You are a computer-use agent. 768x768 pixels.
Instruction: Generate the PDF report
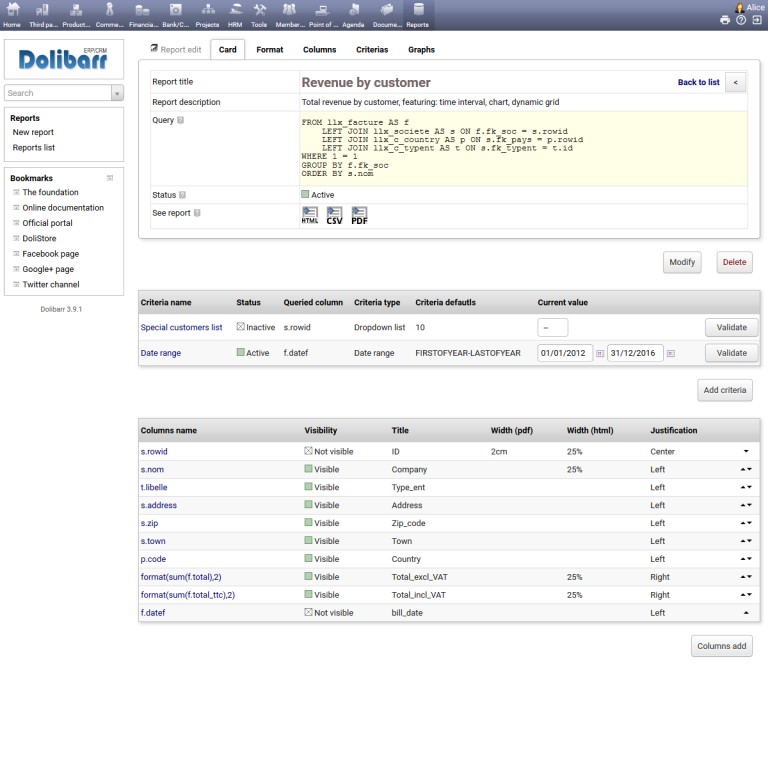pyautogui.click(x=359, y=214)
